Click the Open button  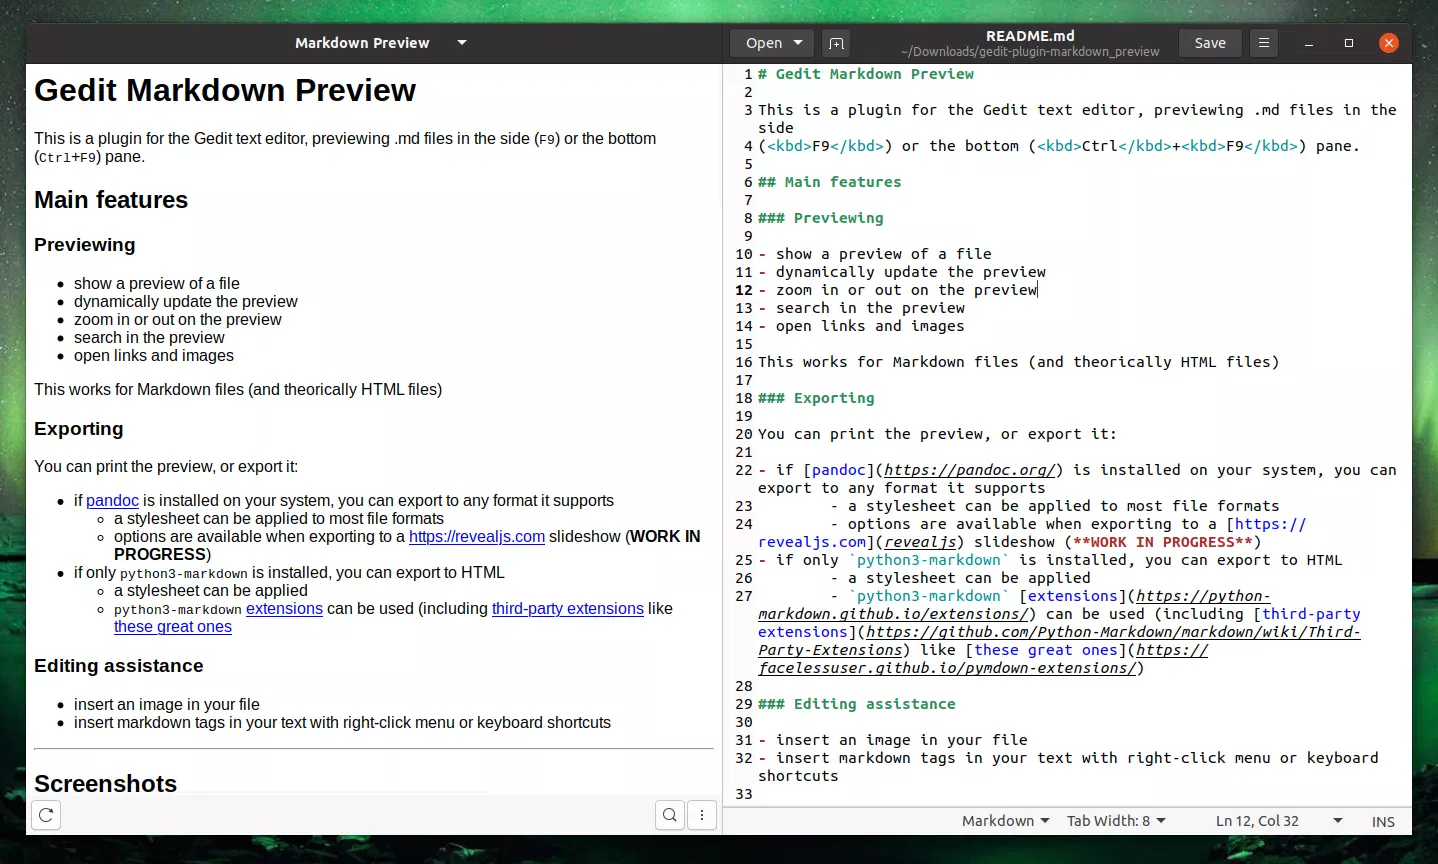click(x=764, y=43)
